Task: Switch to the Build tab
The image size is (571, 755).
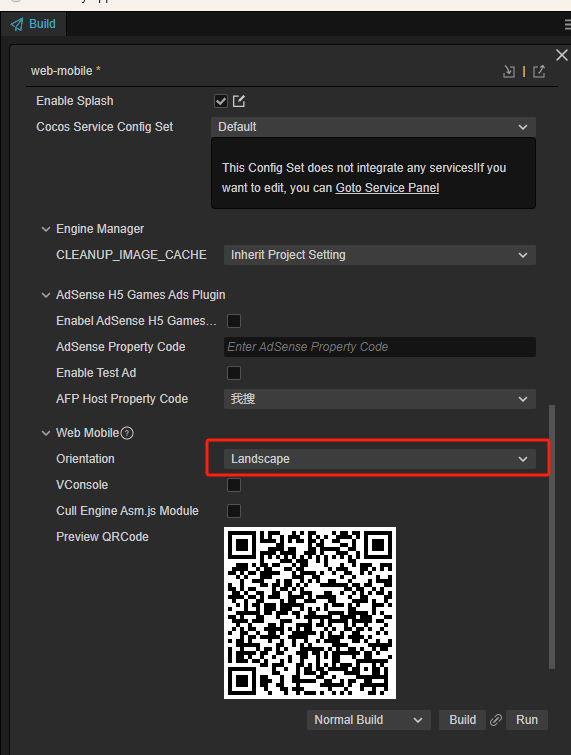Action: [33, 24]
